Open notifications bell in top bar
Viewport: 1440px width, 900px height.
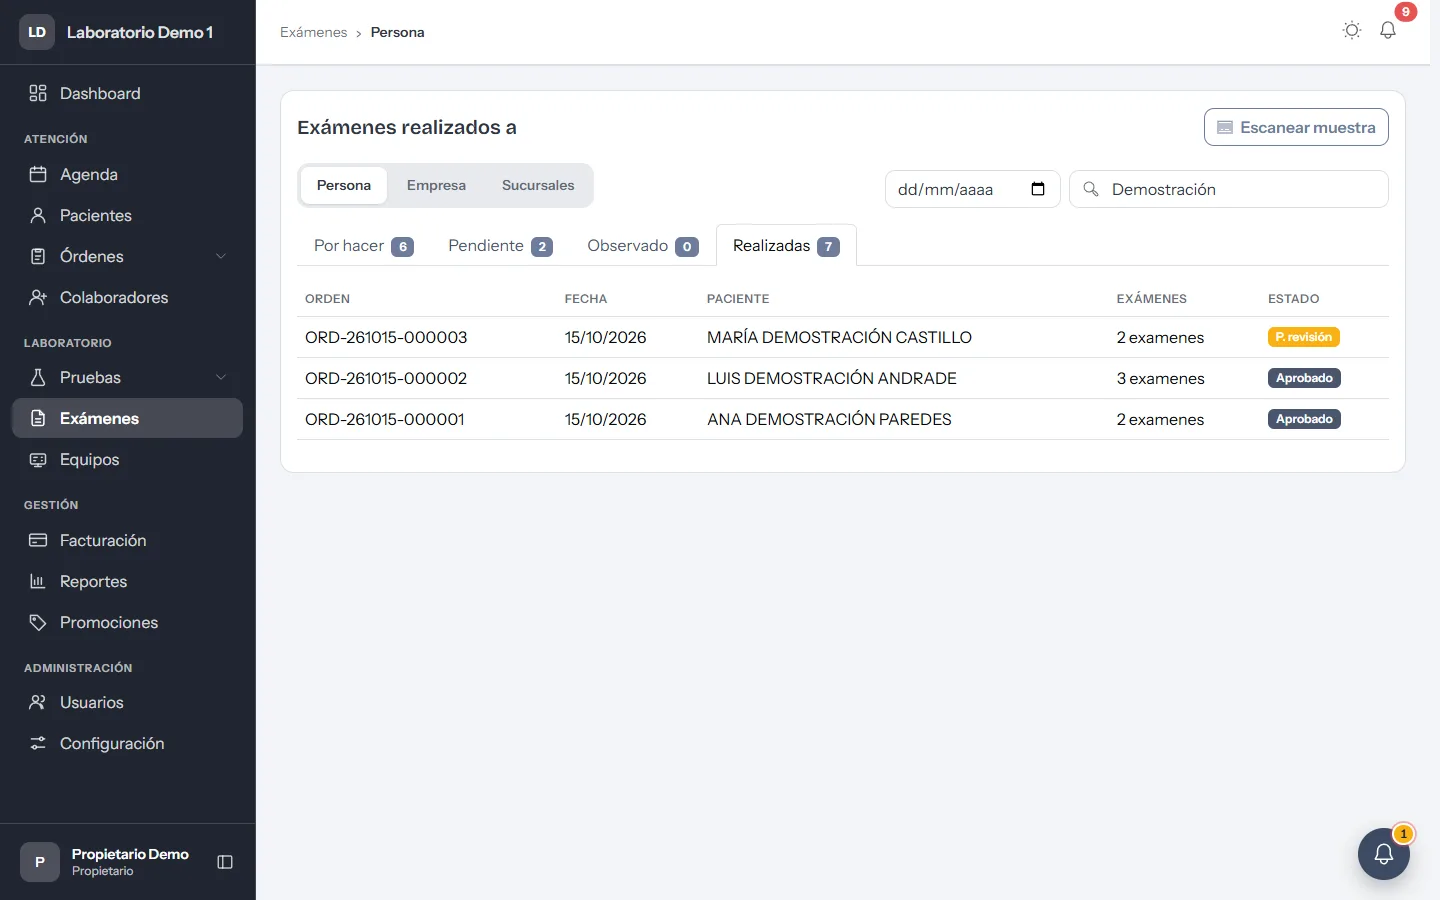(x=1388, y=30)
